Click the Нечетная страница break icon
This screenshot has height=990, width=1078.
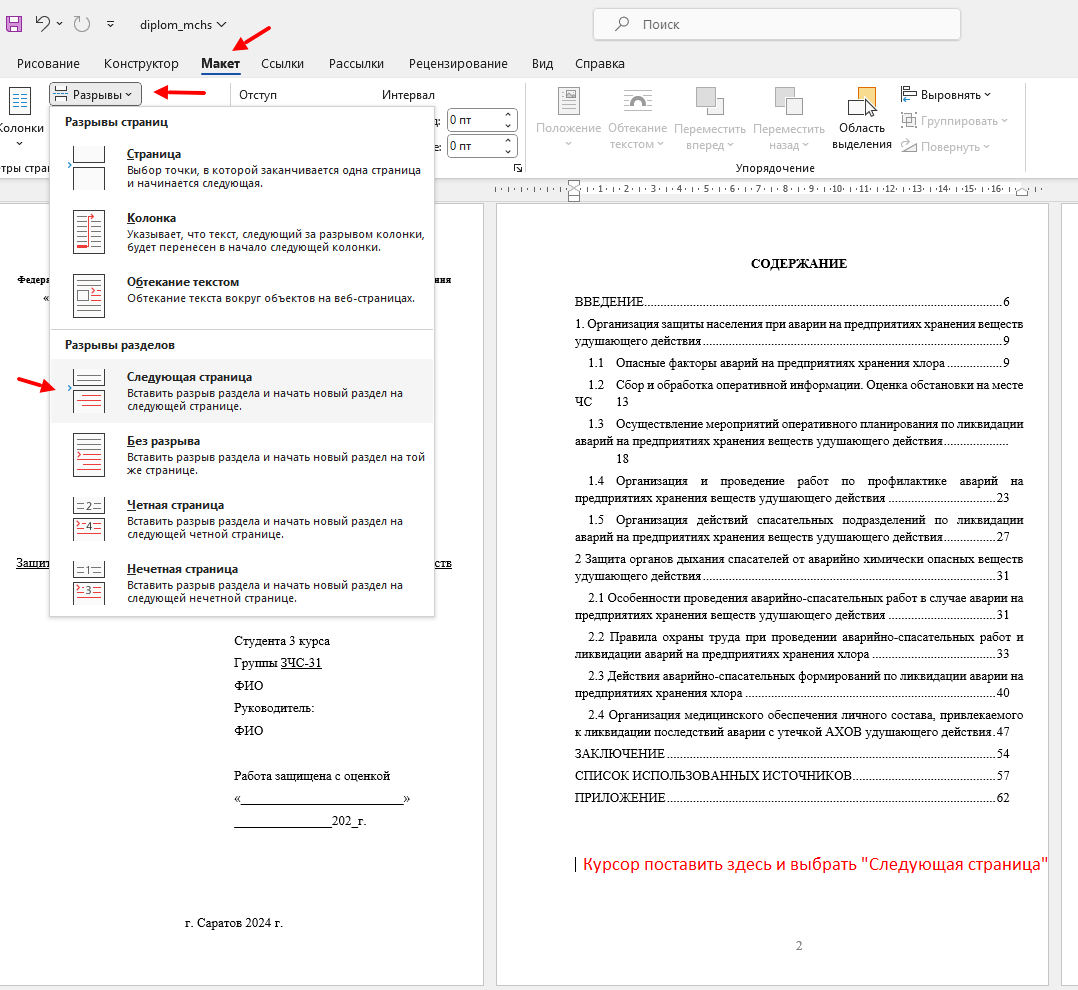click(89, 582)
